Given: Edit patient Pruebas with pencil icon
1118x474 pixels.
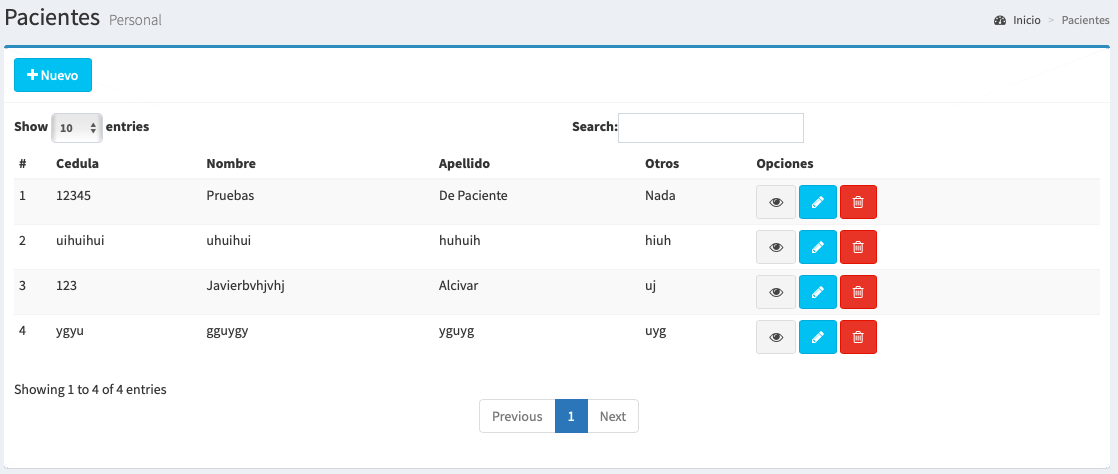Looking at the screenshot, I should (x=817, y=202).
